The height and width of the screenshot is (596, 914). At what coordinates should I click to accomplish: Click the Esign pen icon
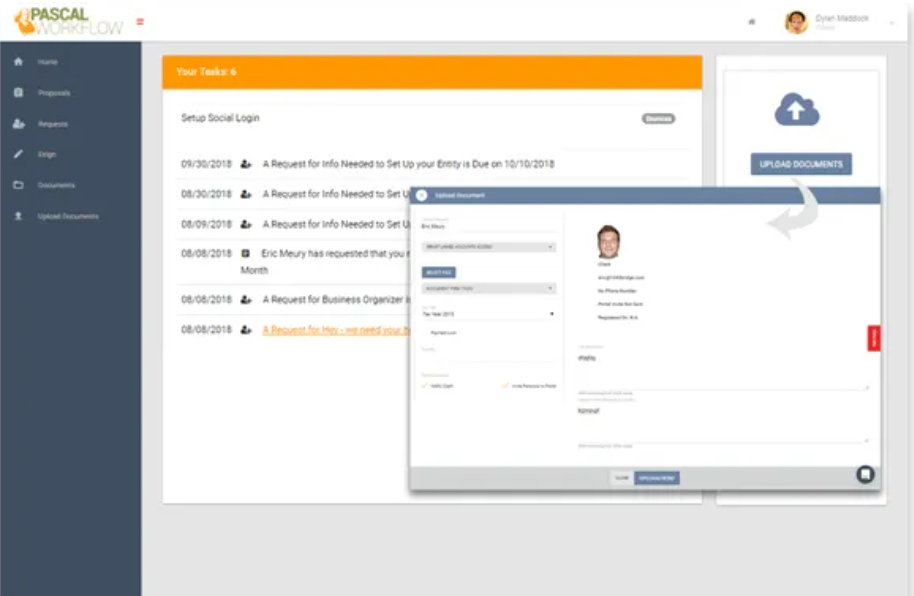coord(18,154)
